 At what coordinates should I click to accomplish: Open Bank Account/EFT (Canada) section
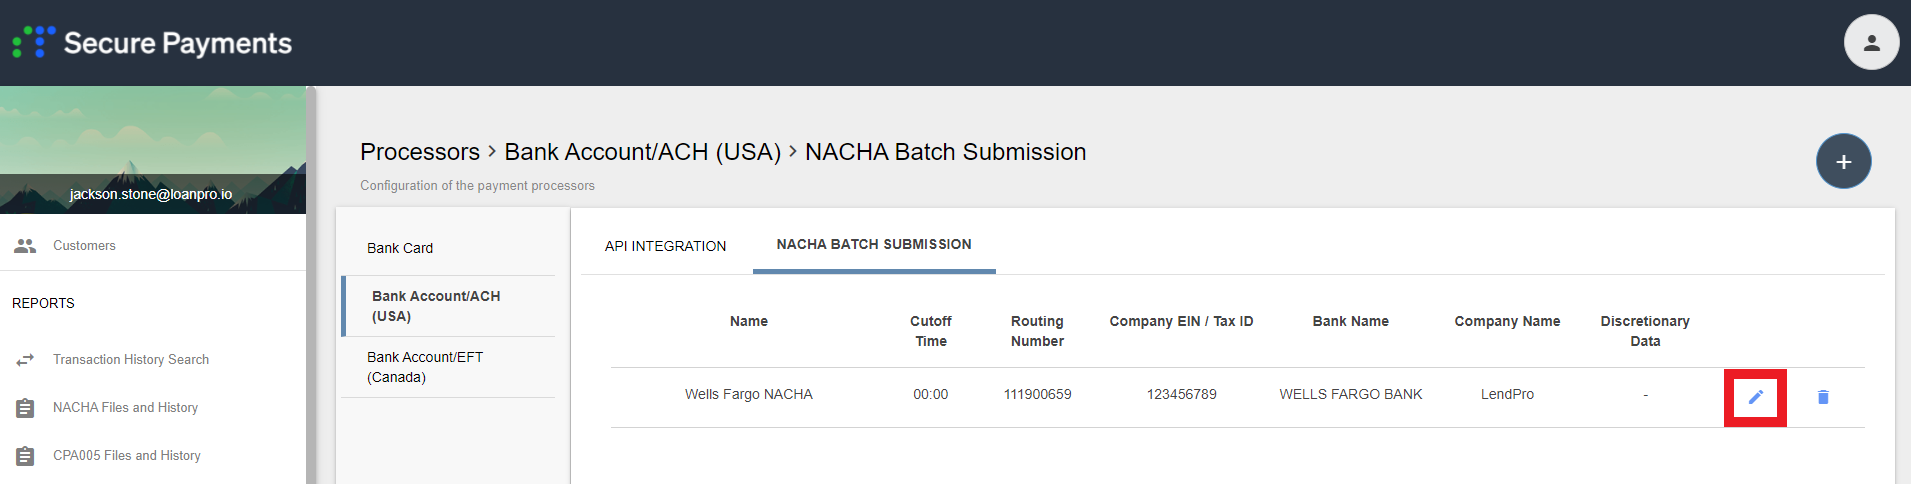coord(425,367)
